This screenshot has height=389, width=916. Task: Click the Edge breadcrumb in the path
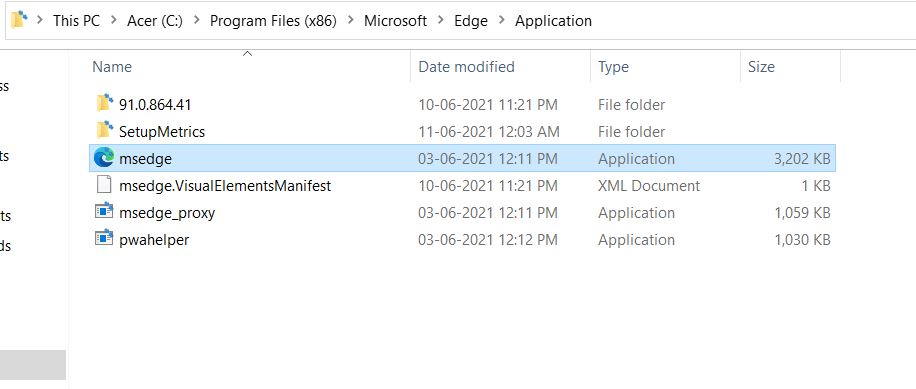tap(471, 20)
